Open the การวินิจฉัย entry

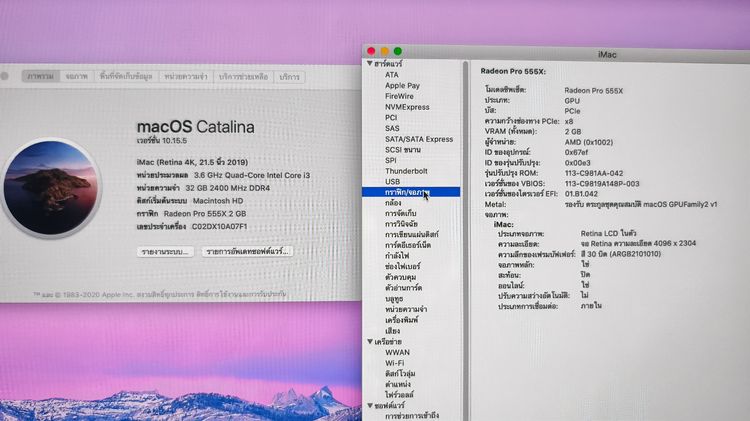pyautogui.click(x=401, y=224)
